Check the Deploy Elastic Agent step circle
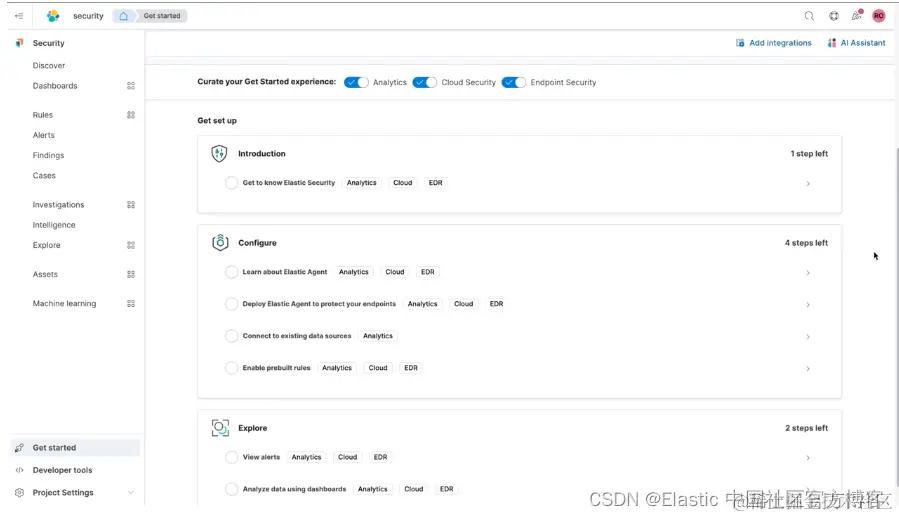Viewport: 899px width, 518px height. click(x=231, y=304)
